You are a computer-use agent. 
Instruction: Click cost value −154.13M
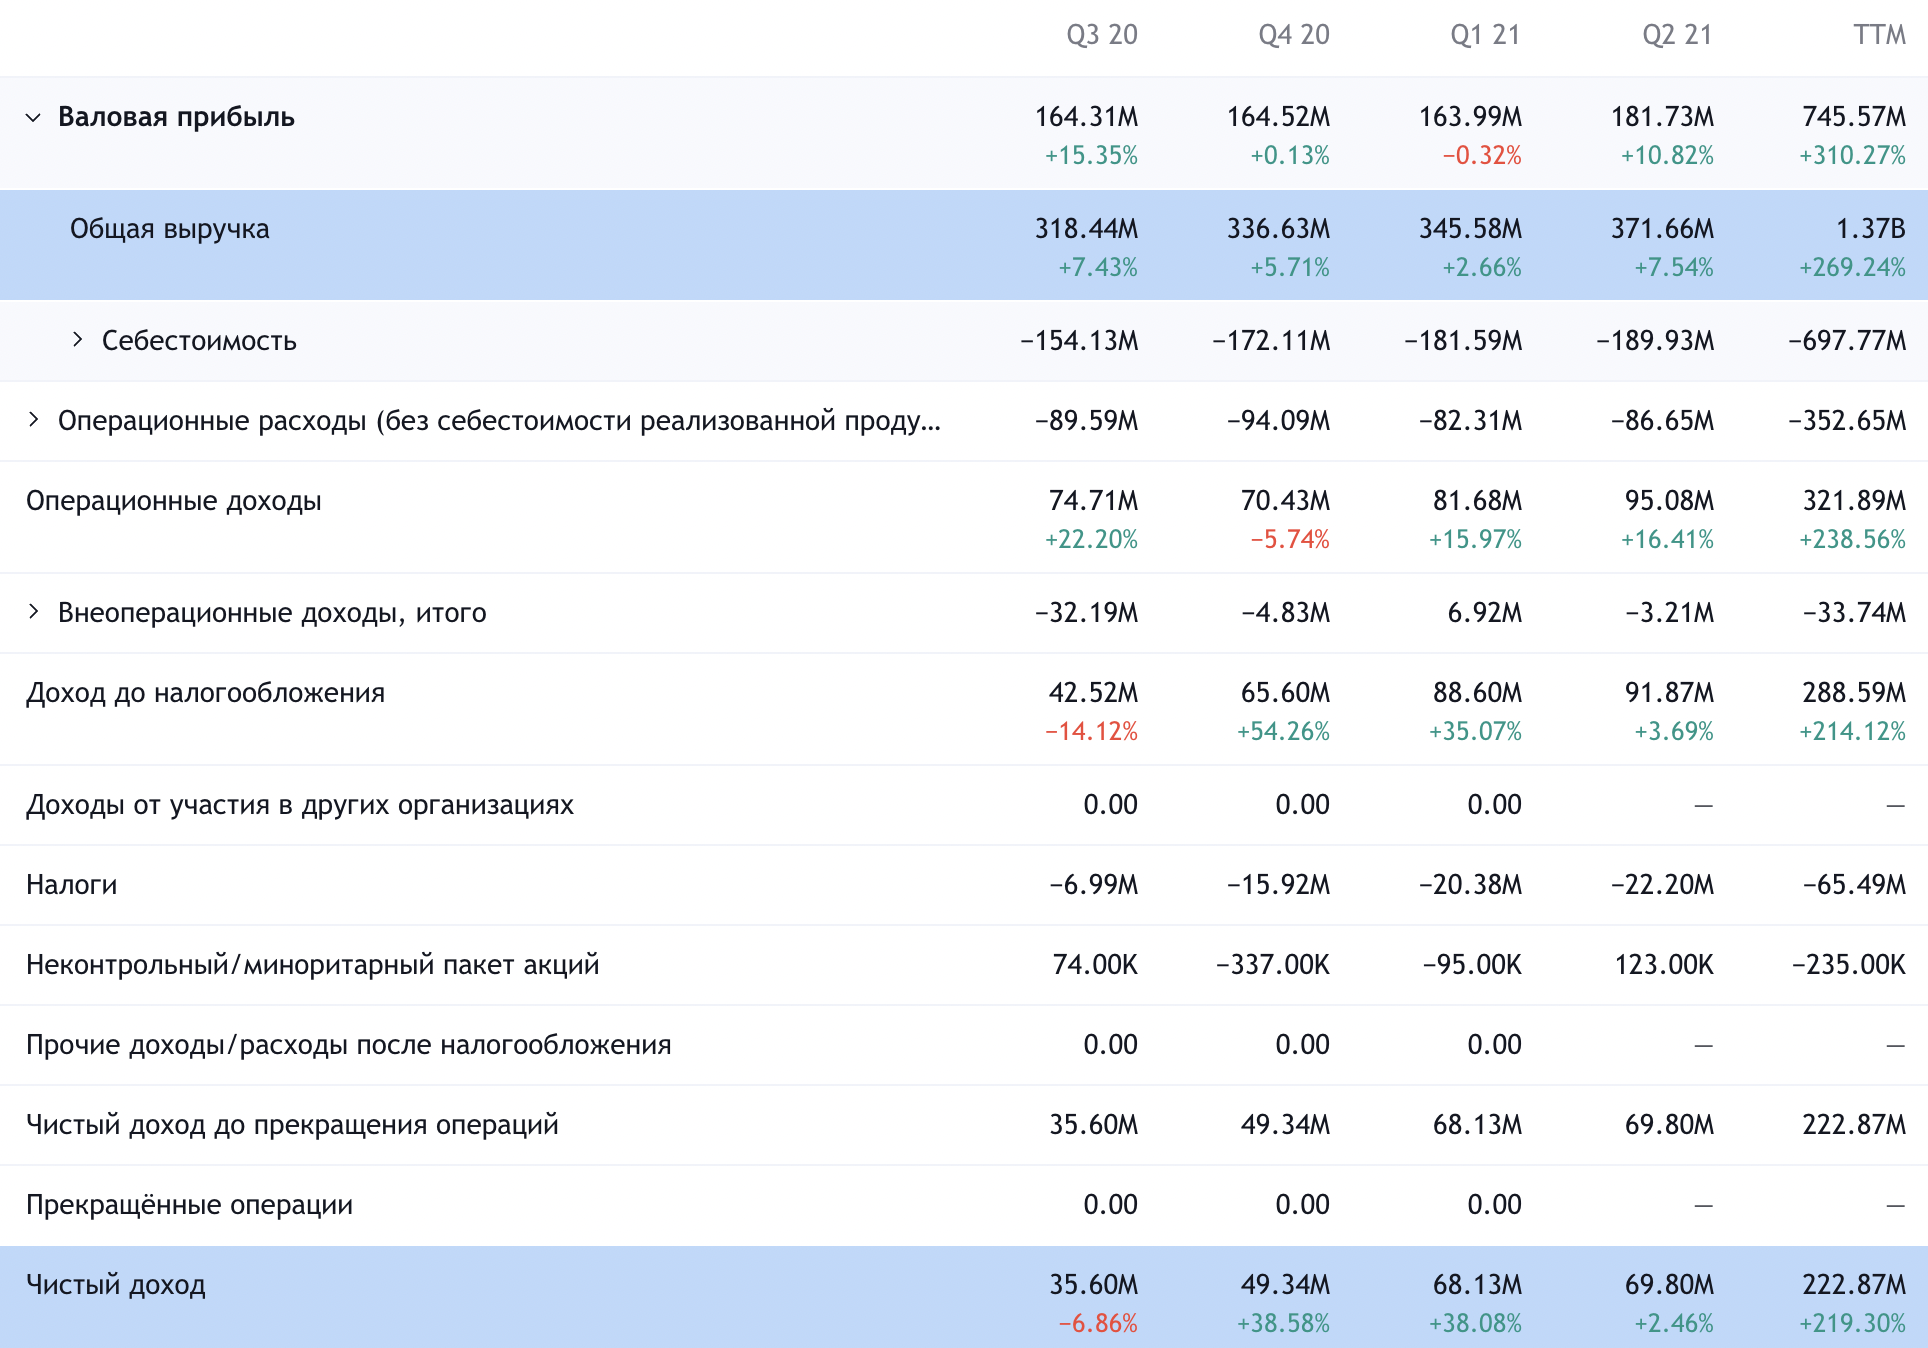1079,341
